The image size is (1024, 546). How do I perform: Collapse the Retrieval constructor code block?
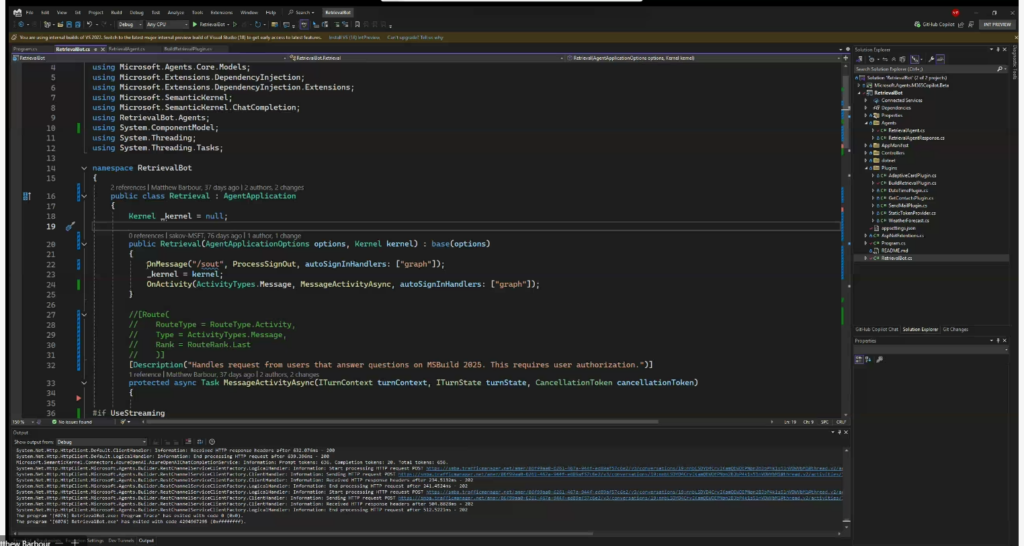click(84, 244)
